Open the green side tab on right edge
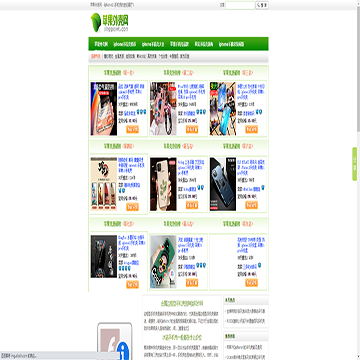The height and width of the screenshot is (360, 360). coord(355,164)
